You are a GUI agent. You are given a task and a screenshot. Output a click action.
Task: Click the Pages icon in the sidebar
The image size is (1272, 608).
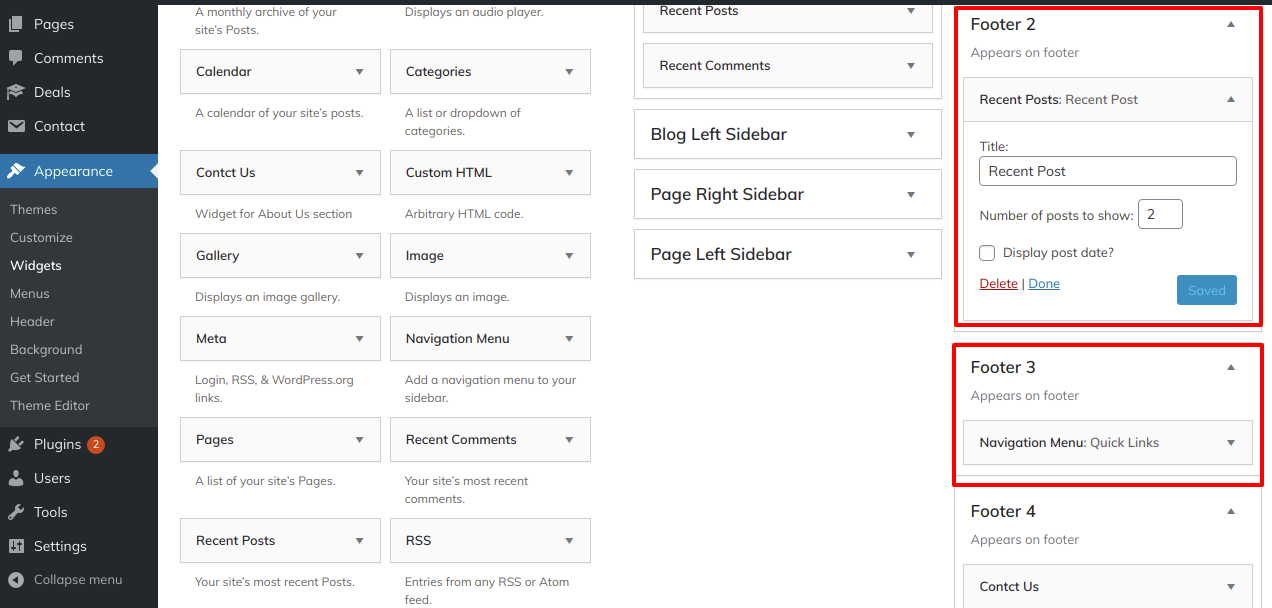point(16,24)
